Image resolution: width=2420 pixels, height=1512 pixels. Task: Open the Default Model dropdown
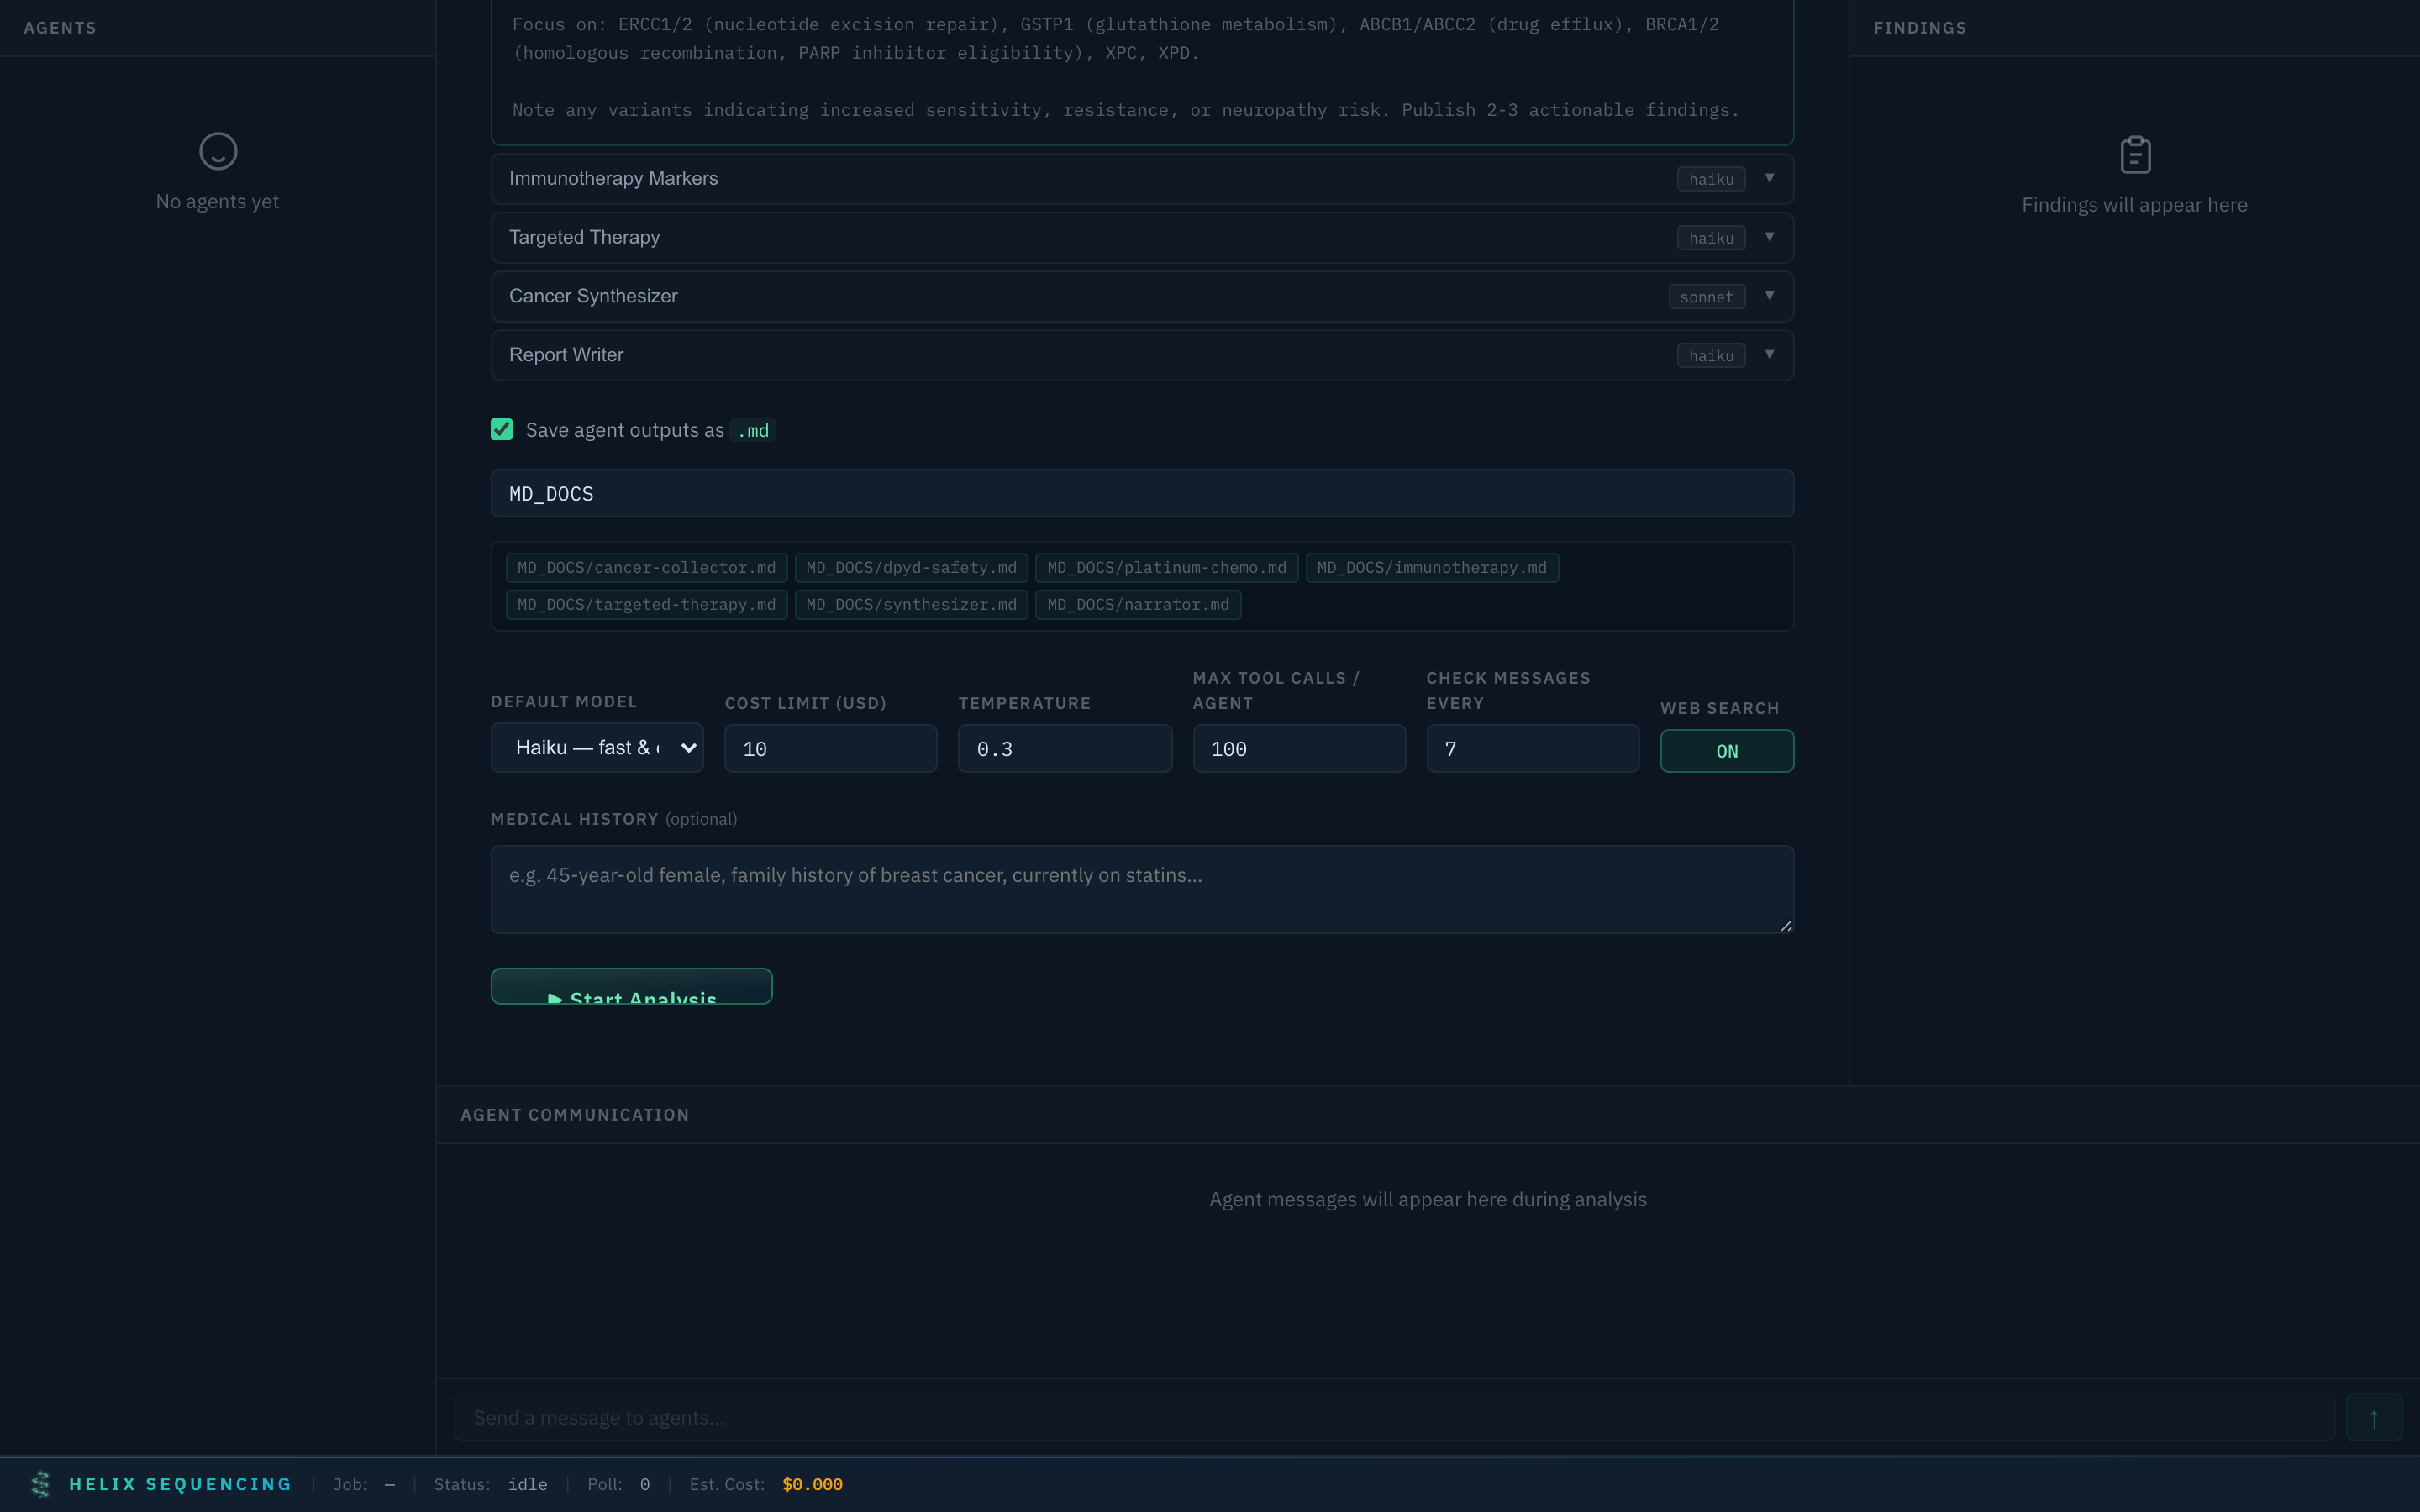[x=597, y=748]
